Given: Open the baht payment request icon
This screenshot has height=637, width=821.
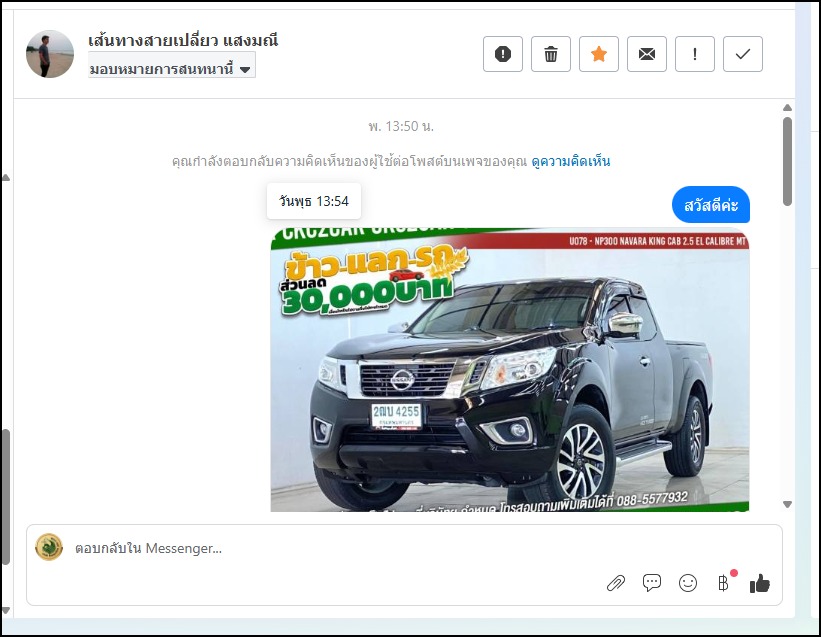Looking at the screenshot, I should coord(724,582).
